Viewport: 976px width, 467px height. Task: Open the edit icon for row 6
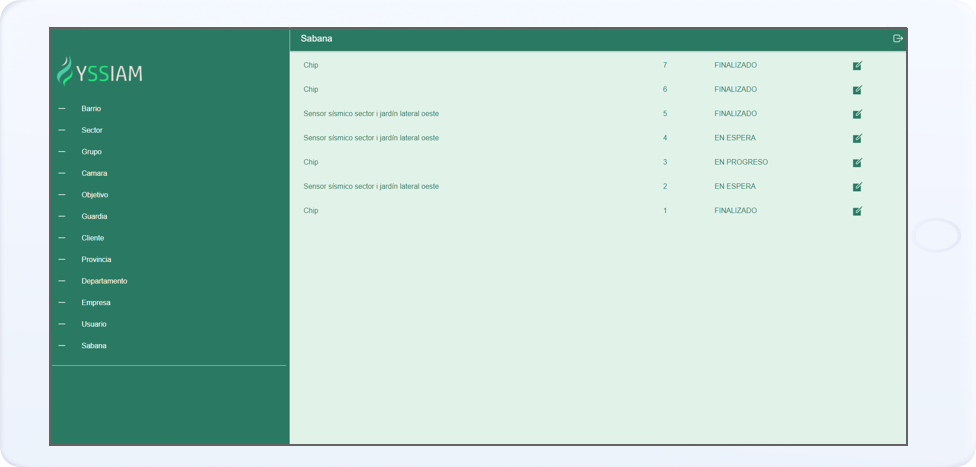click(857, 90)
